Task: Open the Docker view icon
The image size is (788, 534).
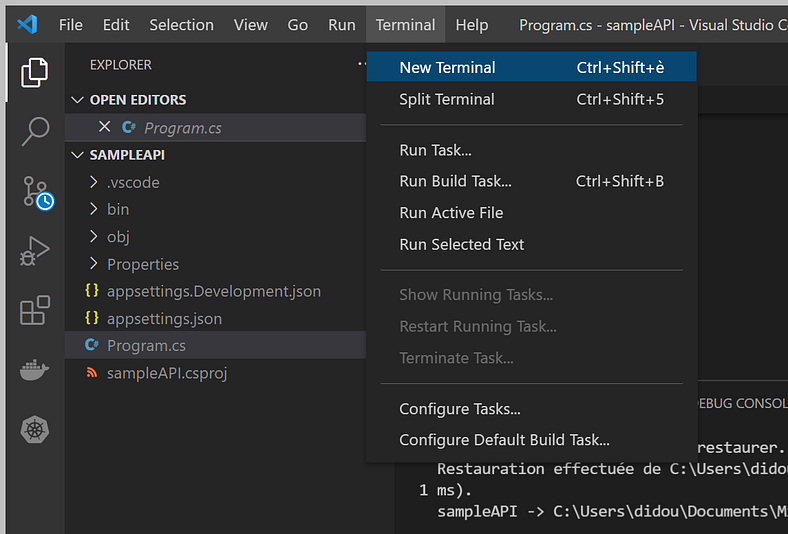Action: [35, 370]
